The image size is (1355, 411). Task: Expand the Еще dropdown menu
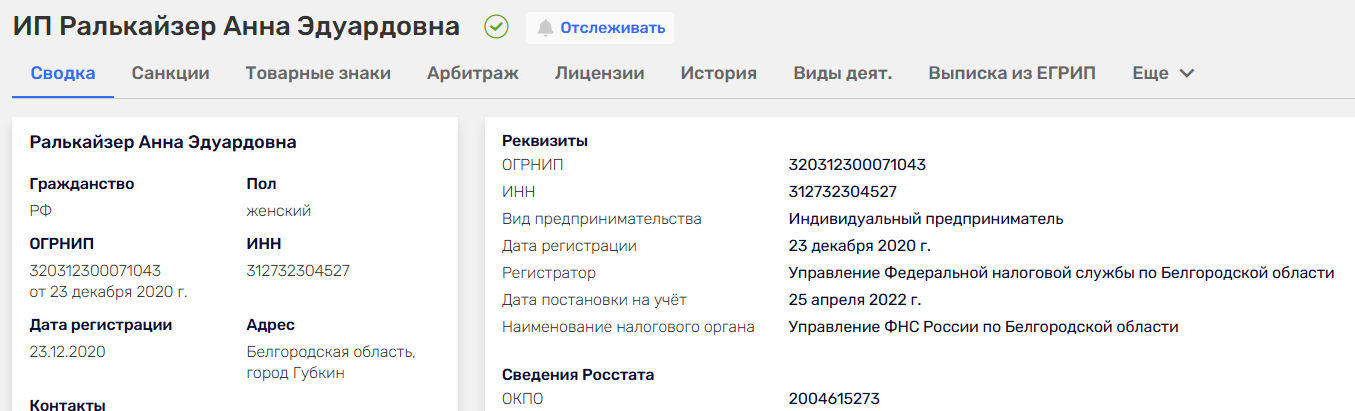point(1163,73)
